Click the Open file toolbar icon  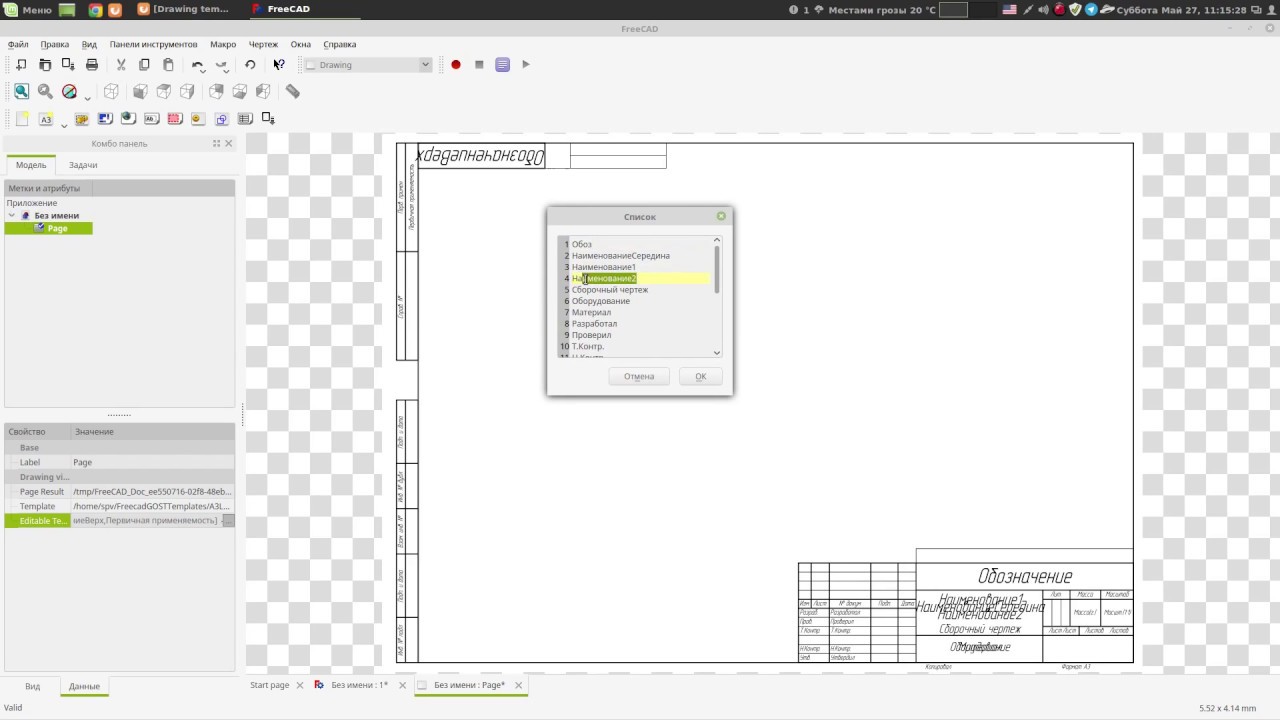(45, 64)
